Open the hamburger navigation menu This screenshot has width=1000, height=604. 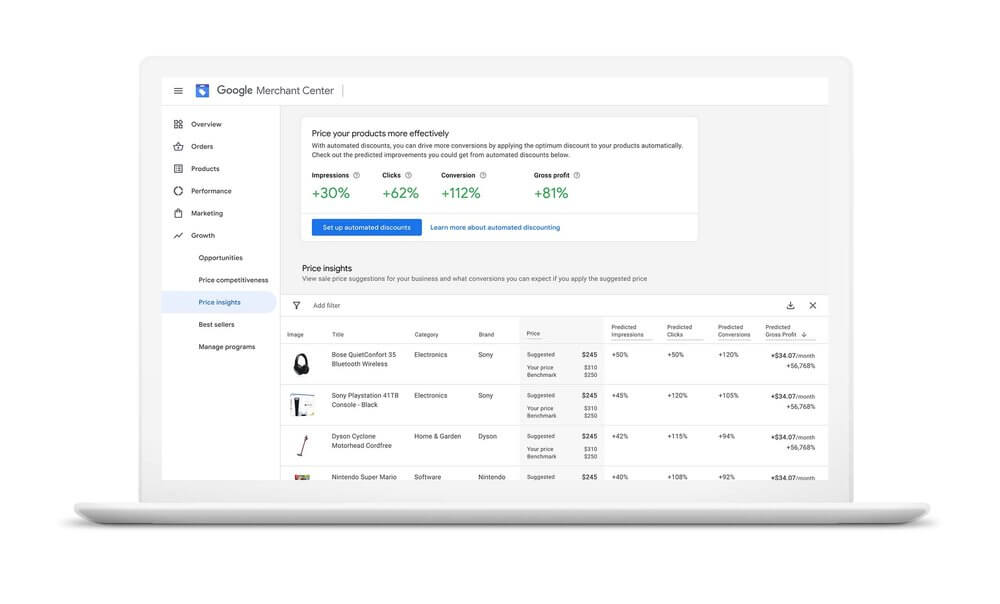[x=178, y=91]
